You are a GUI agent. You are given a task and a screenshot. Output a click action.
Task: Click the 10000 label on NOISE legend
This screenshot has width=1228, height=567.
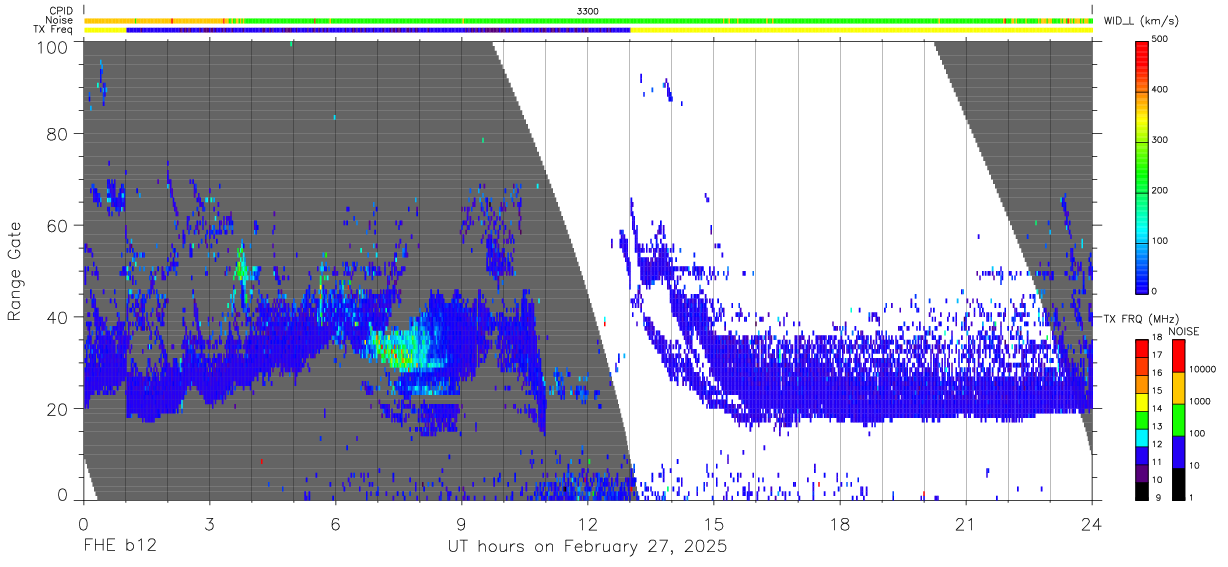point(1202,369)
